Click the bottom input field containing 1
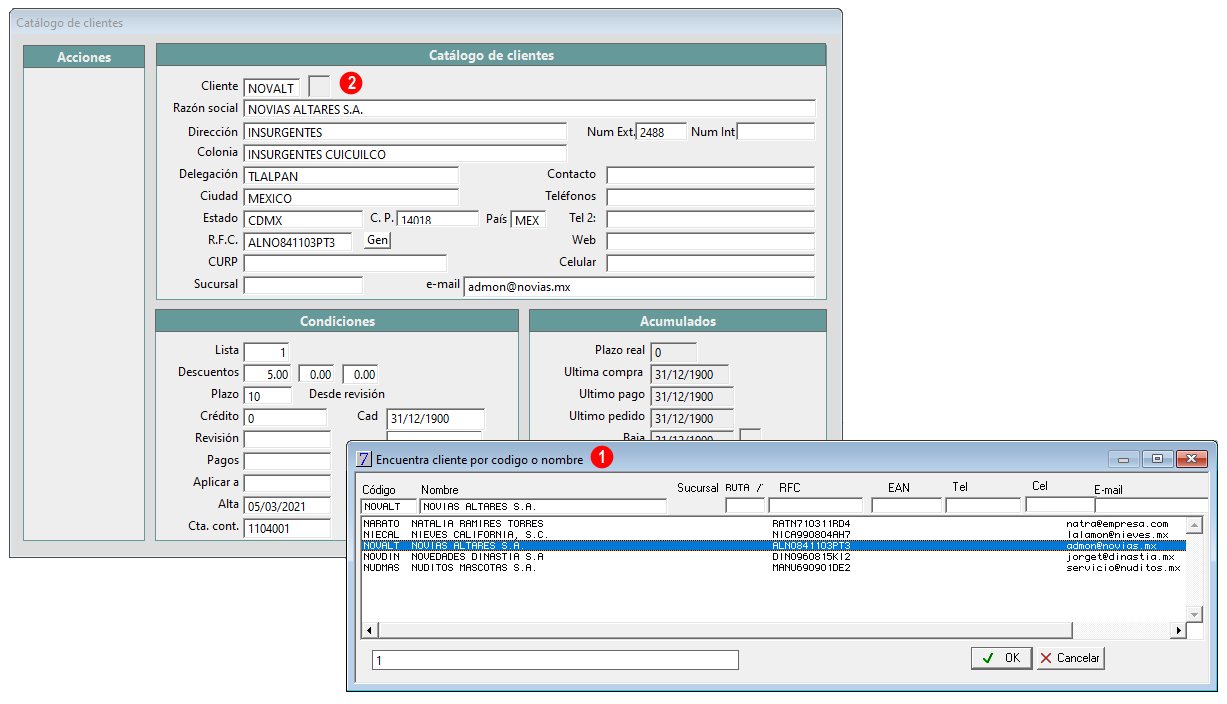The width and height of the screenshot is (1227, 704). [x=555, y=660]
